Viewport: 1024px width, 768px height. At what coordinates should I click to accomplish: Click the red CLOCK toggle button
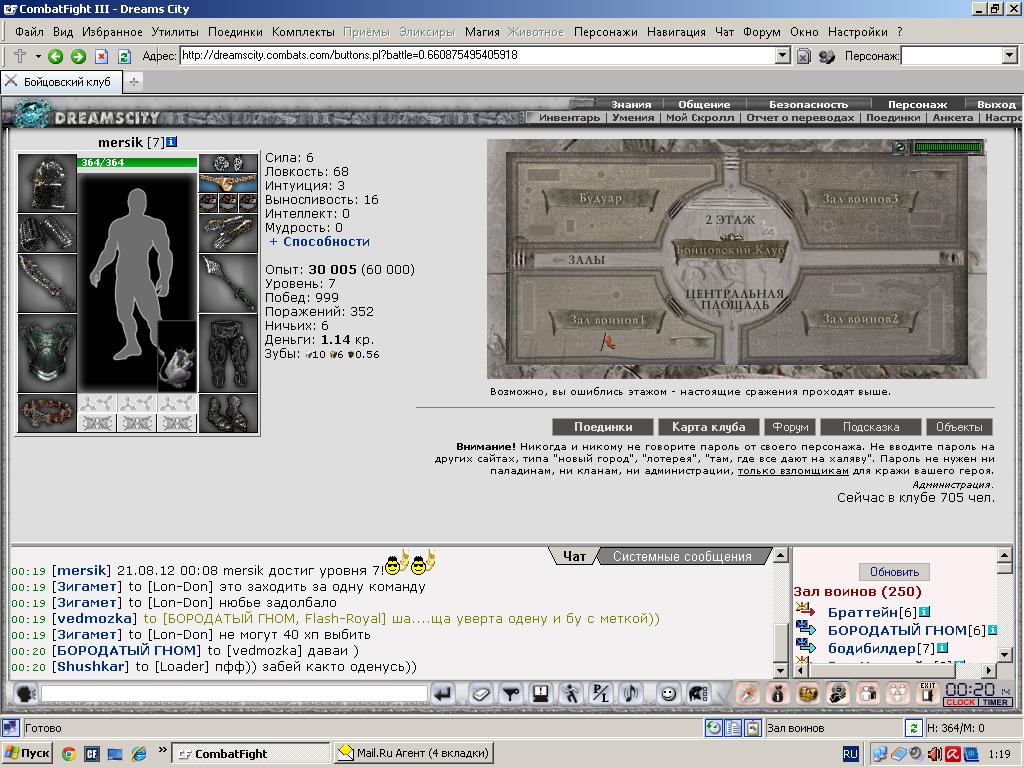(x=960, y=702)
